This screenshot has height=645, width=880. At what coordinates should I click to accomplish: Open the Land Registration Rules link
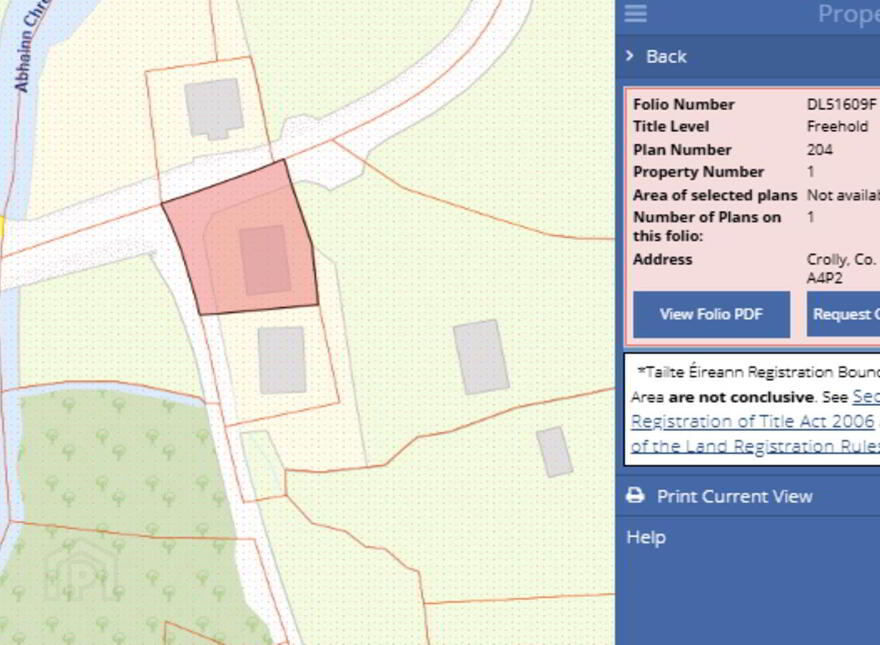755,446
